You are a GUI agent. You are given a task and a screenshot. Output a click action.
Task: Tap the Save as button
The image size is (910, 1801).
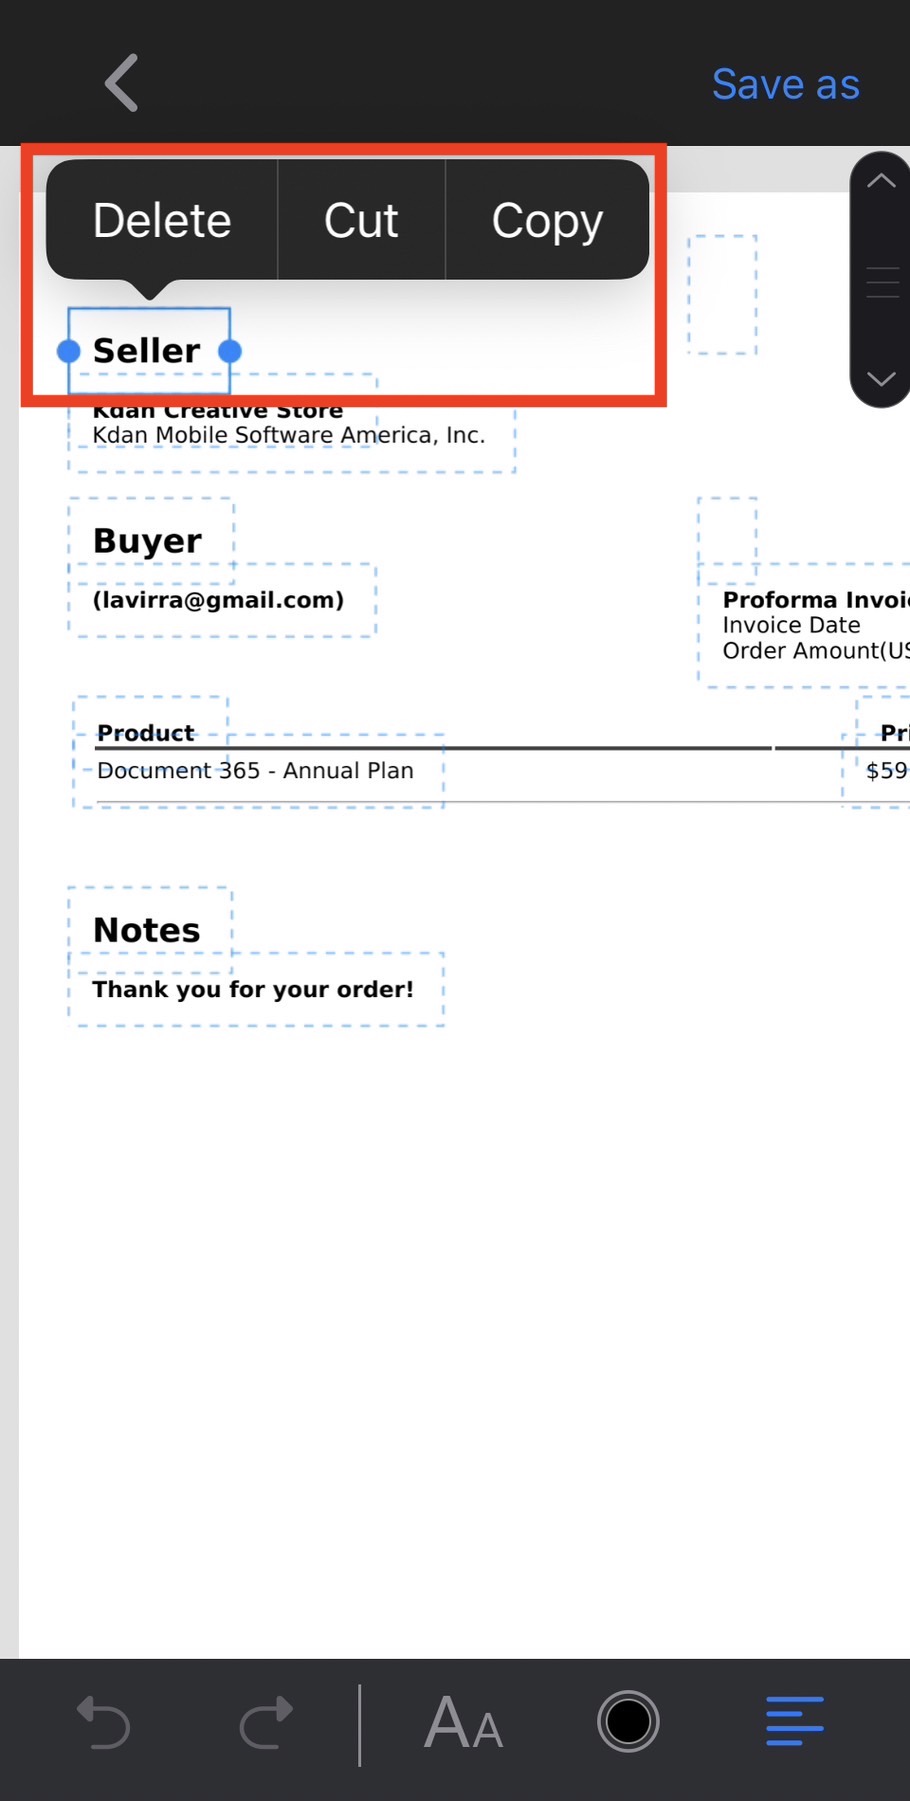click(786, 84)
